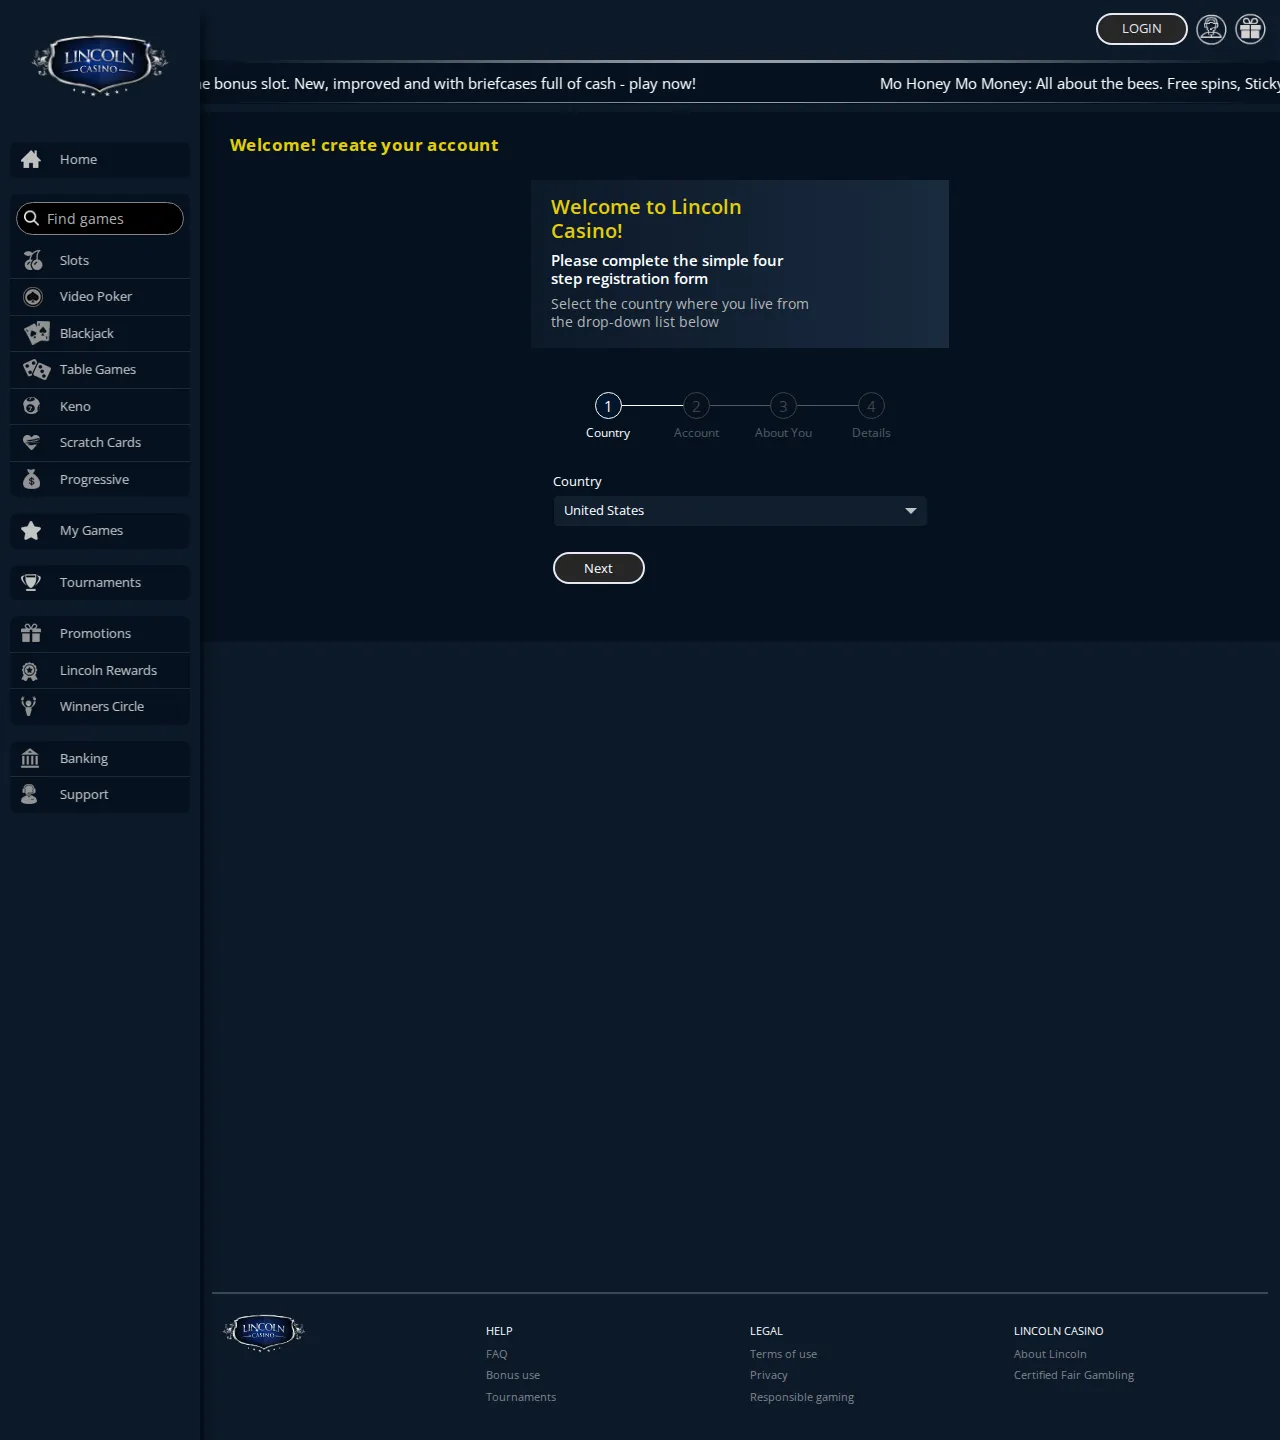Click the Progressive money bag icon
The image size is (1280, 1440).
(x=31, y=479)
